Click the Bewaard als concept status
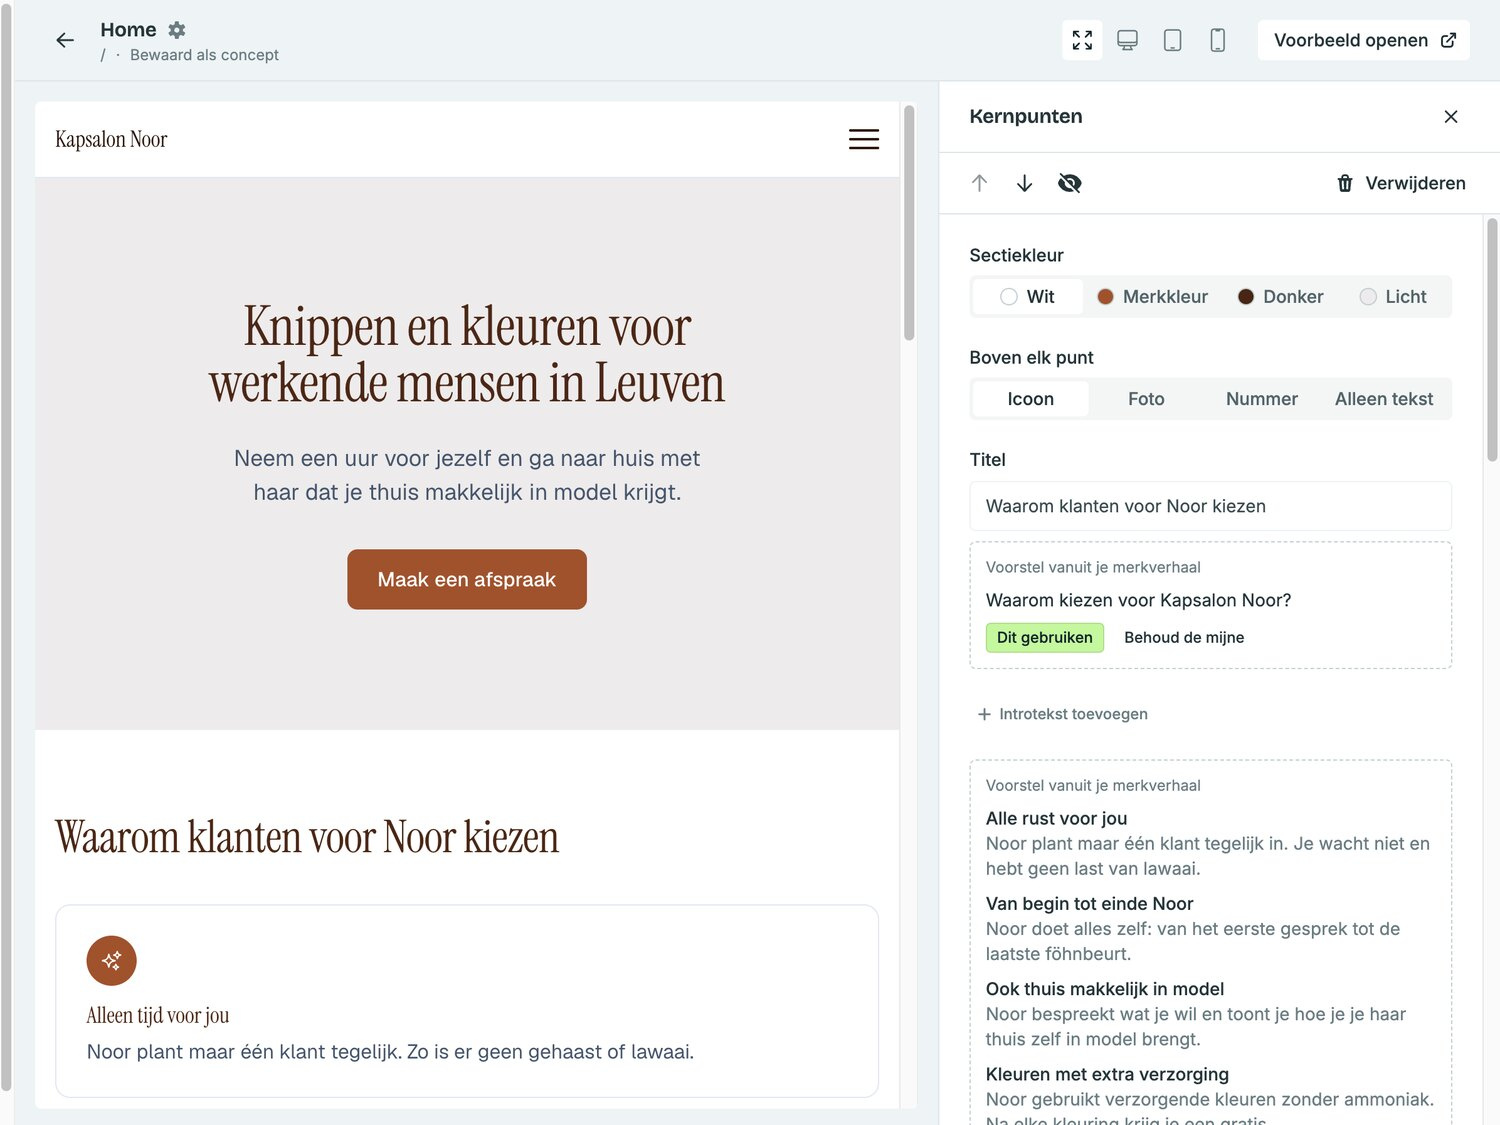 204,55
